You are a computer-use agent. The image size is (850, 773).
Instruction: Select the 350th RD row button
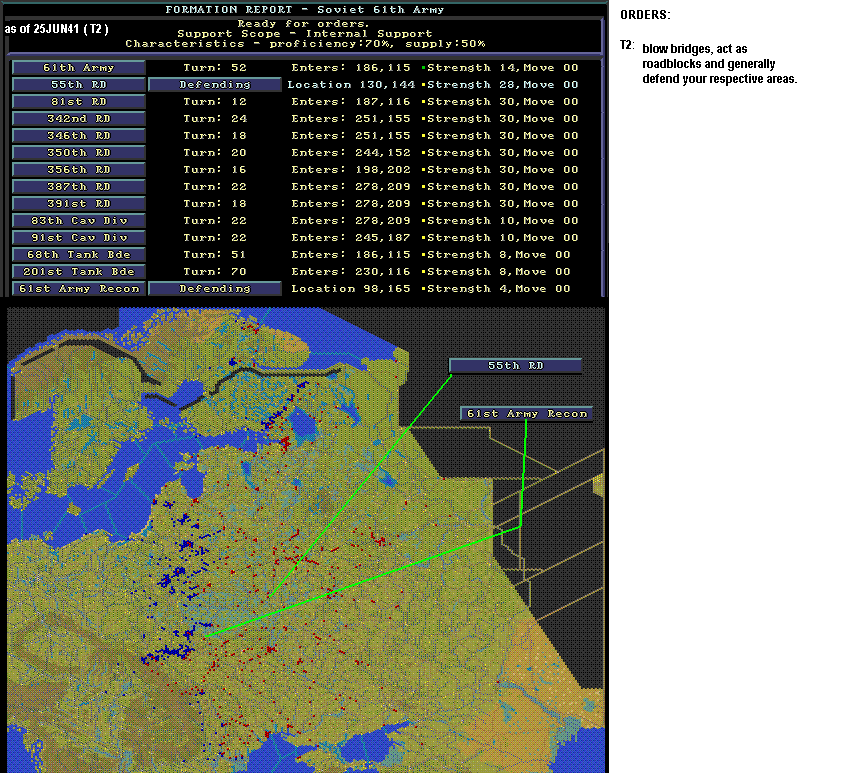(79, 153)
